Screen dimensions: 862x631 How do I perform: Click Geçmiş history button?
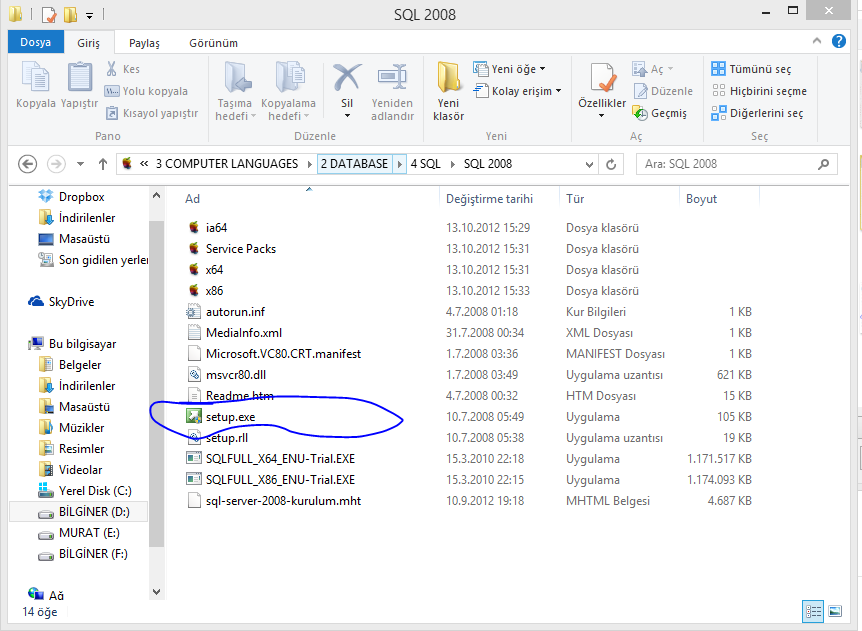(660, 113)
